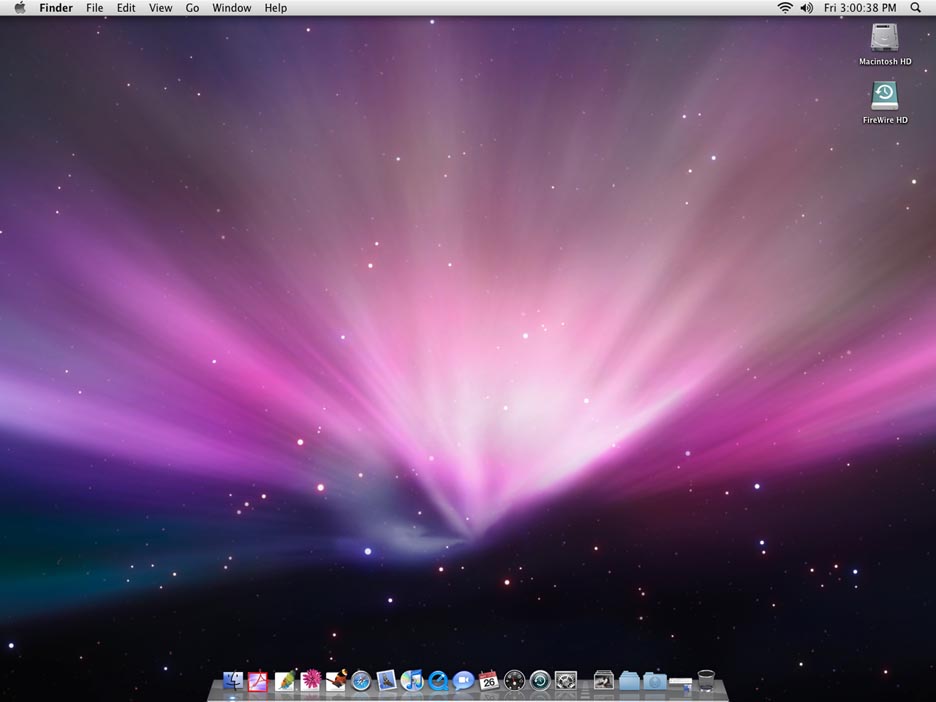Viewport: 936px width, 702px height.
Task: Open Finder from the Dock
Action: coord(233,681)
